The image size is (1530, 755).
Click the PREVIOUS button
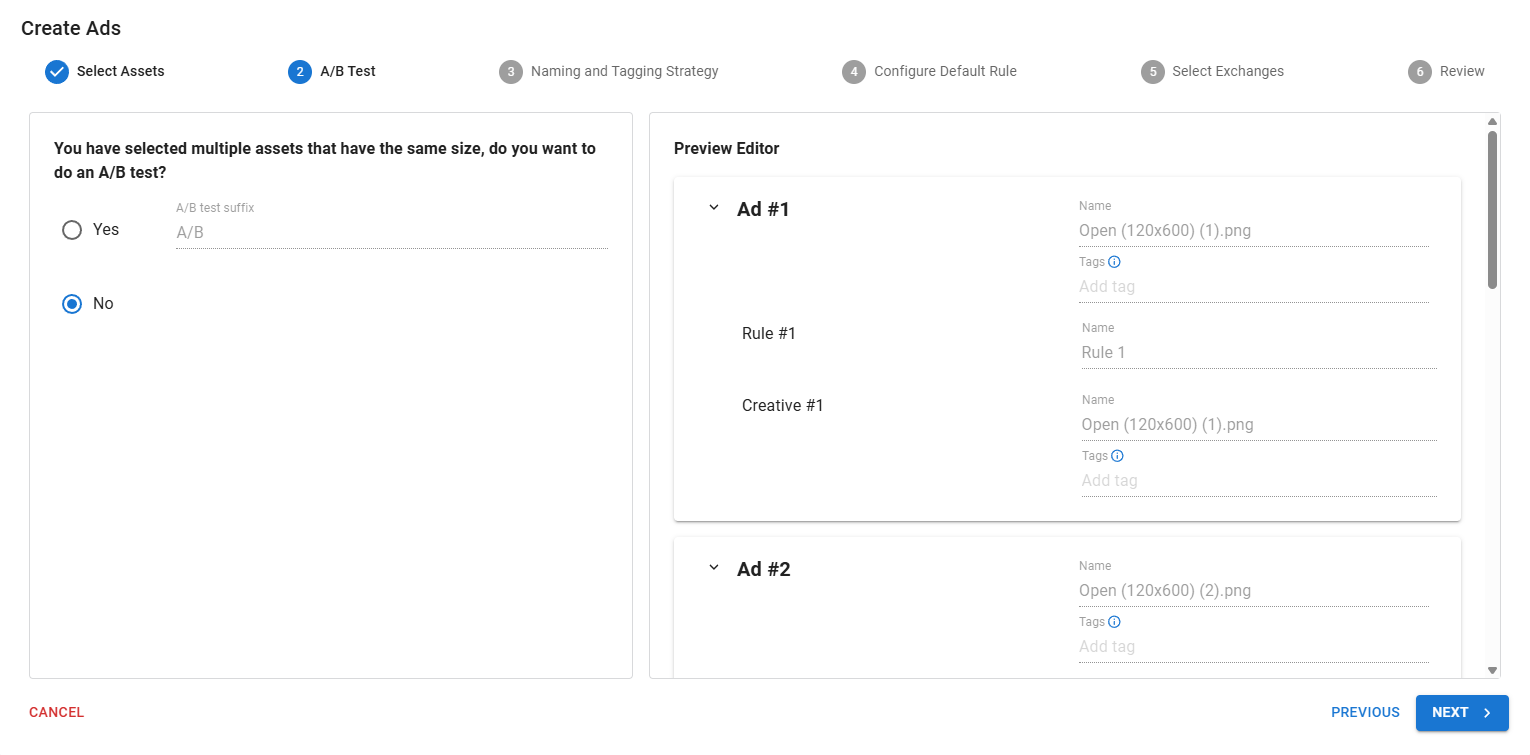[x=1364, y=713]
